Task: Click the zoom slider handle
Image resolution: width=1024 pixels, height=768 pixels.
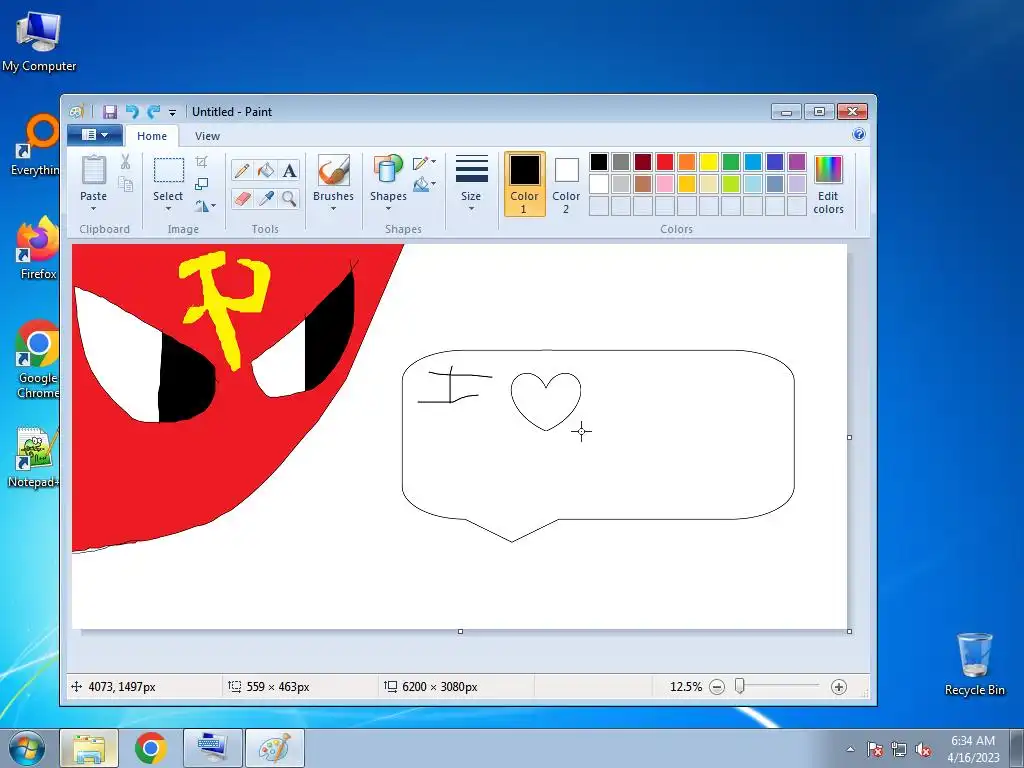Action: click(739, 686)
